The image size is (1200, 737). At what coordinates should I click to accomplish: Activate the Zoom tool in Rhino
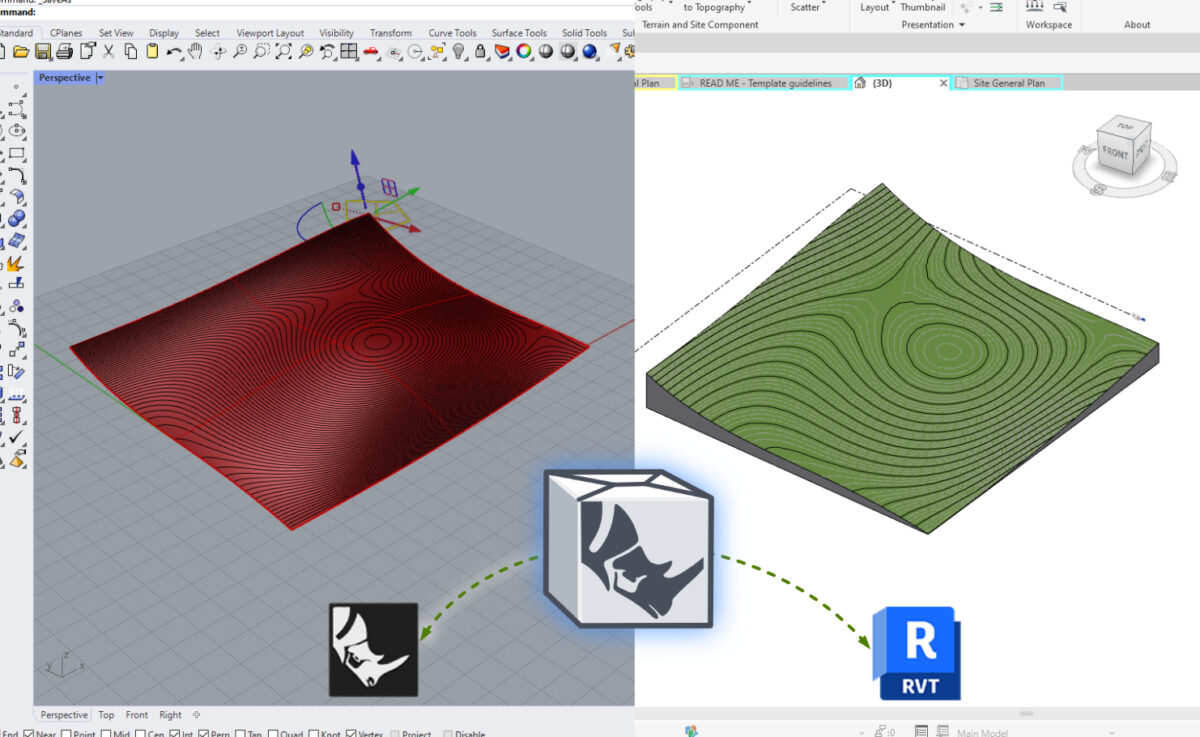click(240, 52)
